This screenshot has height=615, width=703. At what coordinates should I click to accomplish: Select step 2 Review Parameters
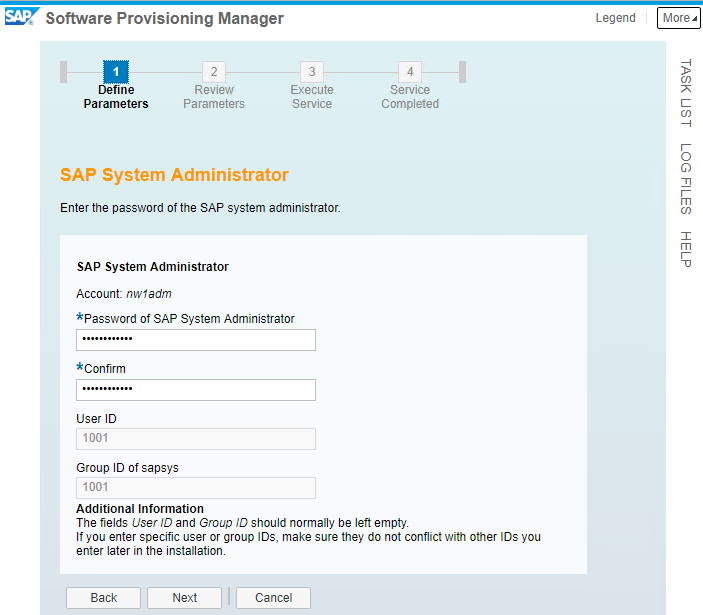tap(214, 86)
